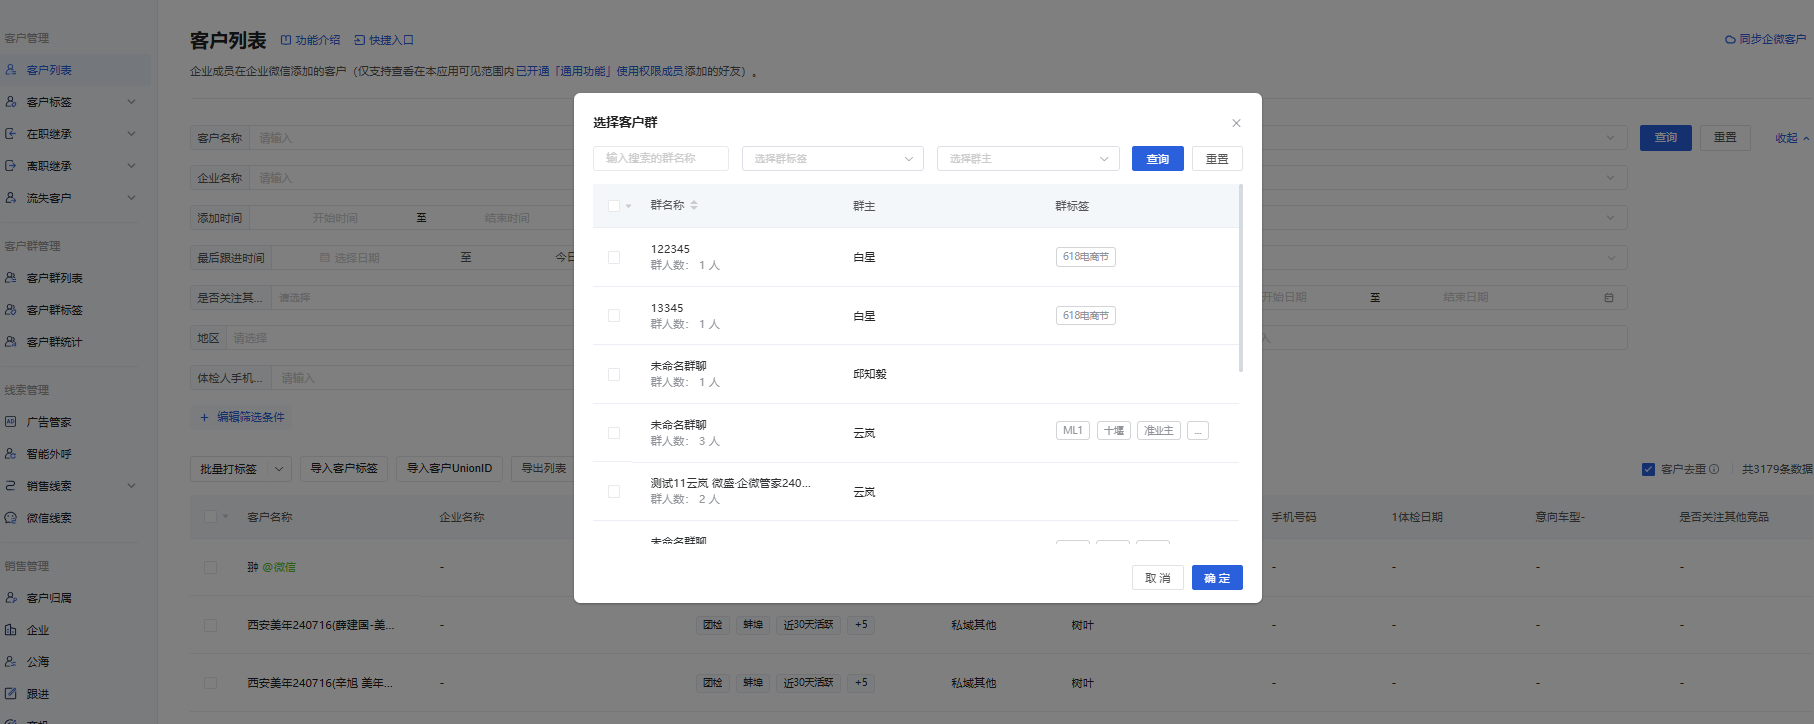1814x724 pixels.
Task: Toggle select-all checkbox in dialog table header
Action: click(614, 206)
